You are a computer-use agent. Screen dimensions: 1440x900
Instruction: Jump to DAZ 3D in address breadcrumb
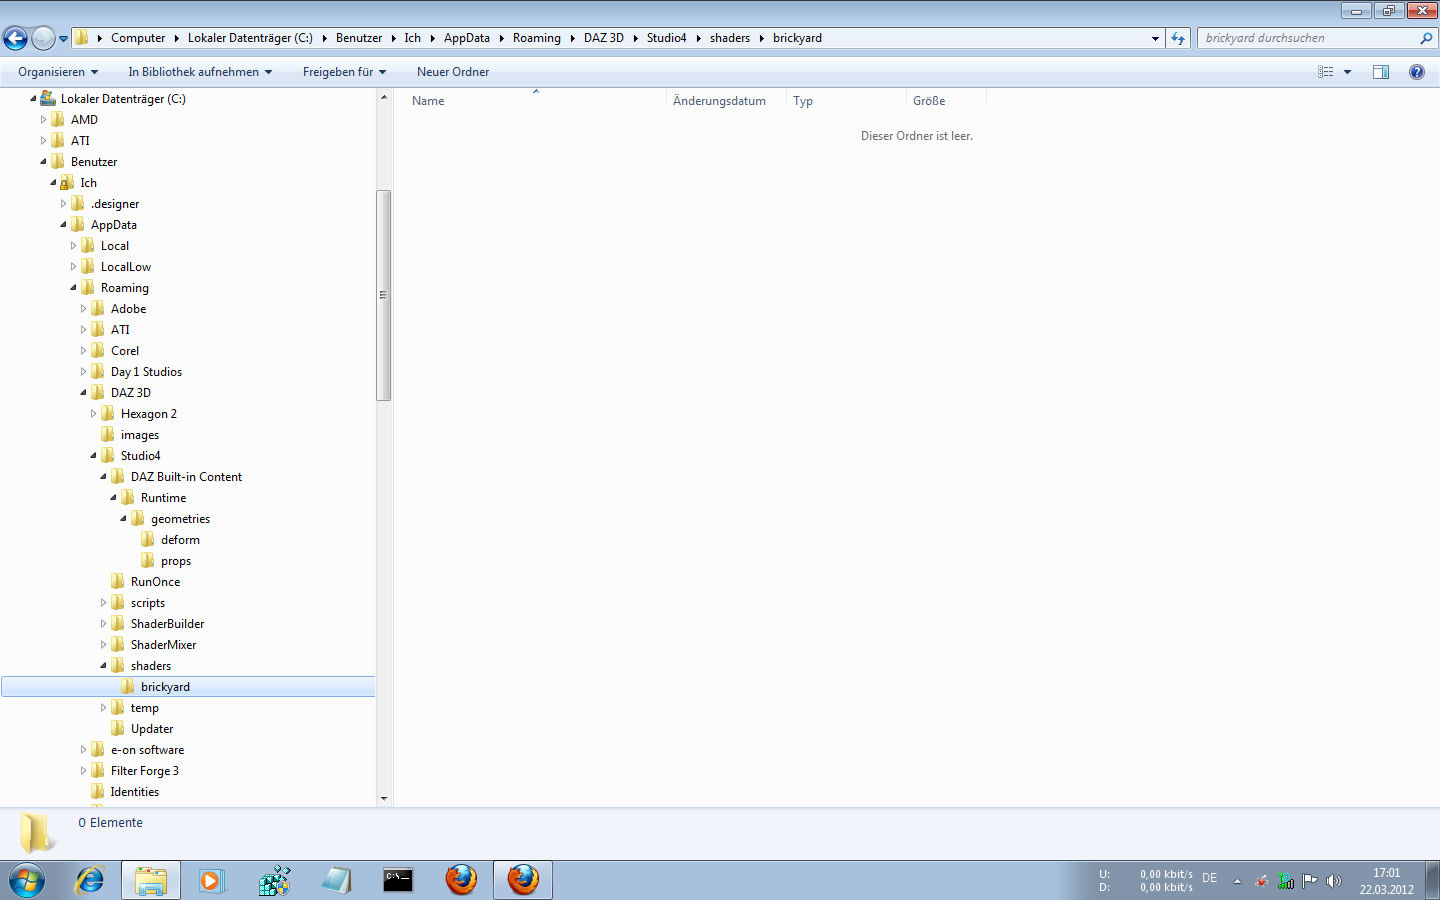coord(604,38)
